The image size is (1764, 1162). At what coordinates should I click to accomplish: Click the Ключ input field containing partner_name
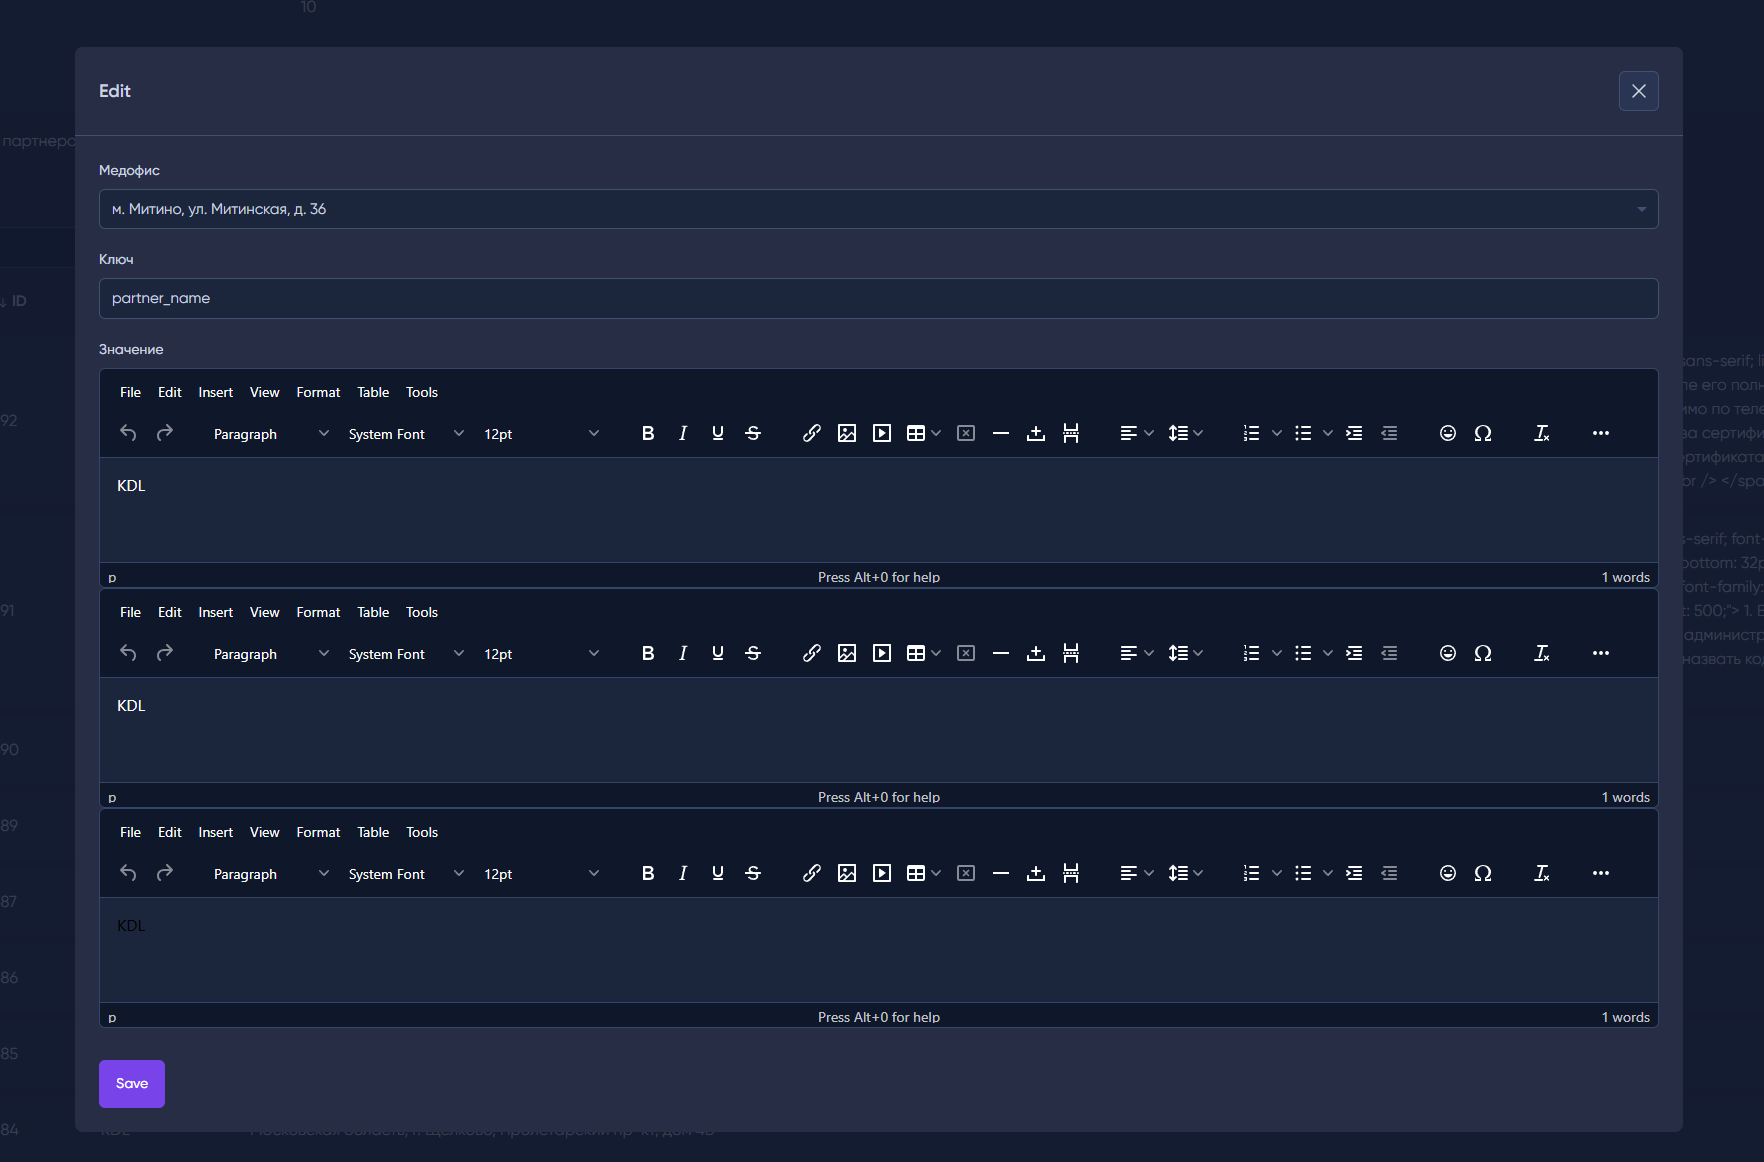(878, 298)
